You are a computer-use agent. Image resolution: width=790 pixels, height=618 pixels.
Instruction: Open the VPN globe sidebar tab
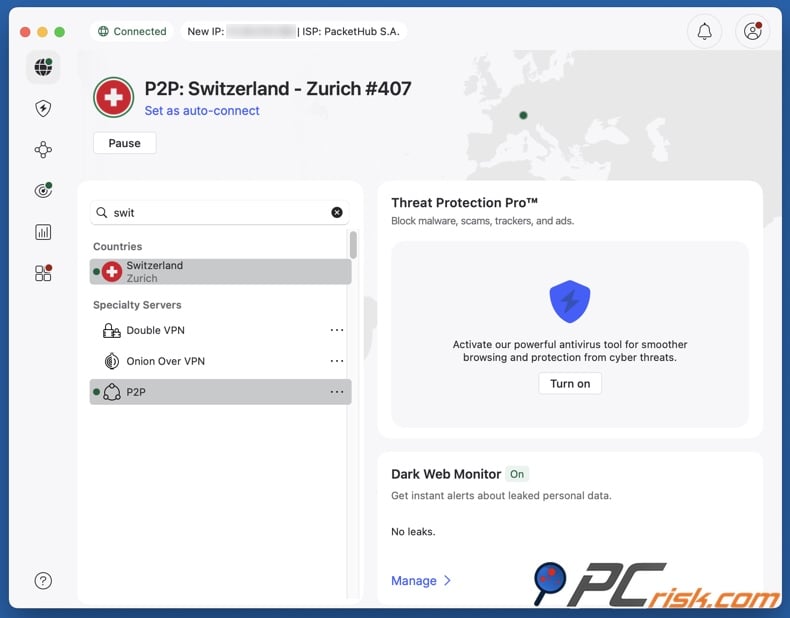43,67
